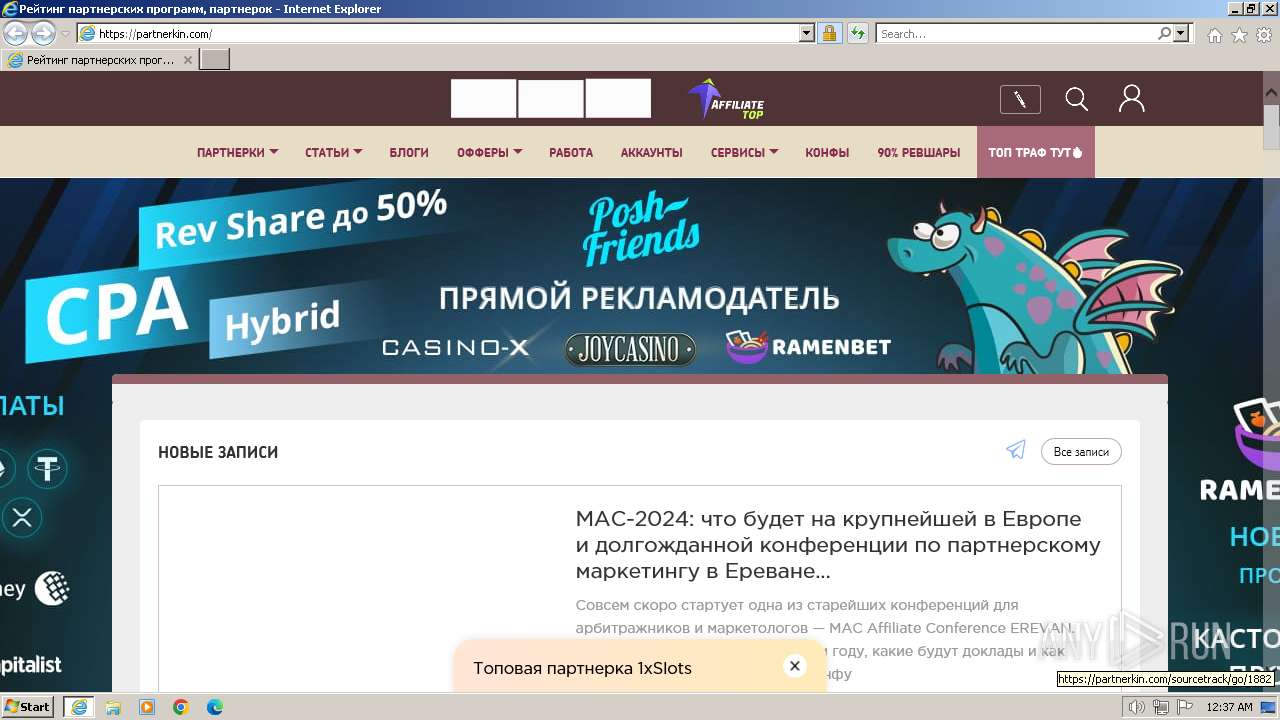Open File Explorer folder from taskbar
The height and width of the screenshot is (720, 1280).
[113, 707]
